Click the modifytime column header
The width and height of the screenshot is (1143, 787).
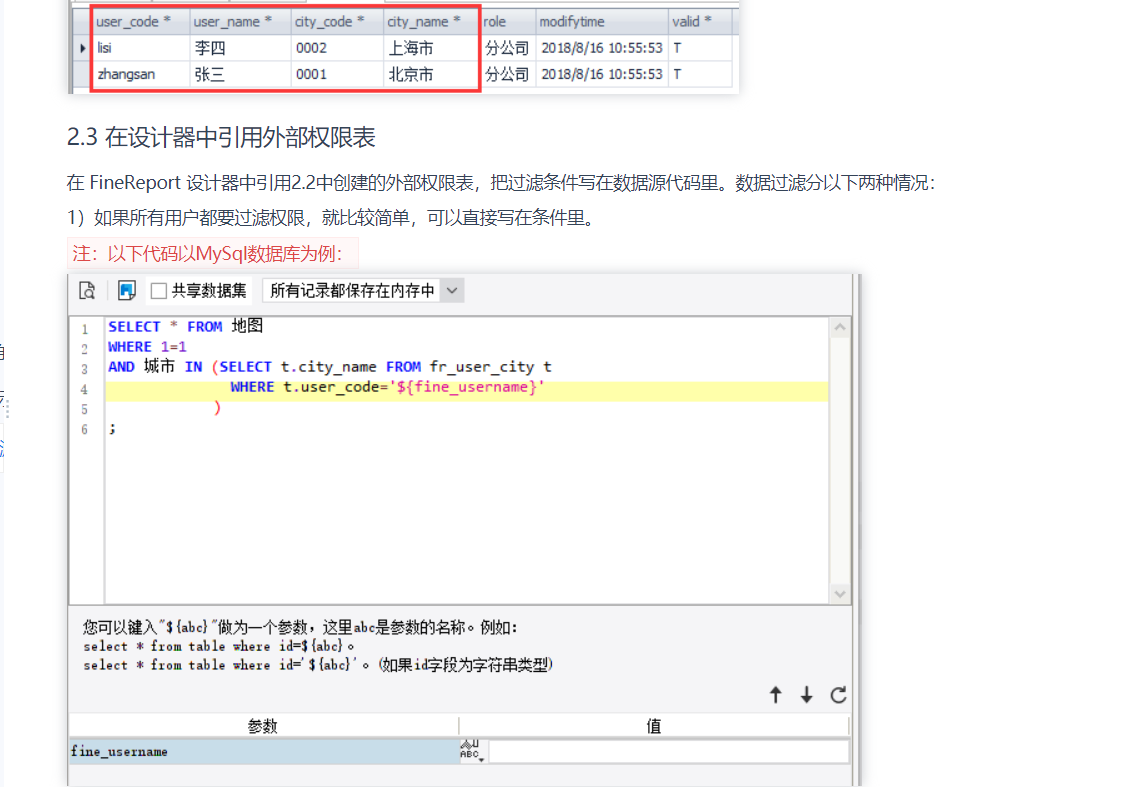point(602,22)
